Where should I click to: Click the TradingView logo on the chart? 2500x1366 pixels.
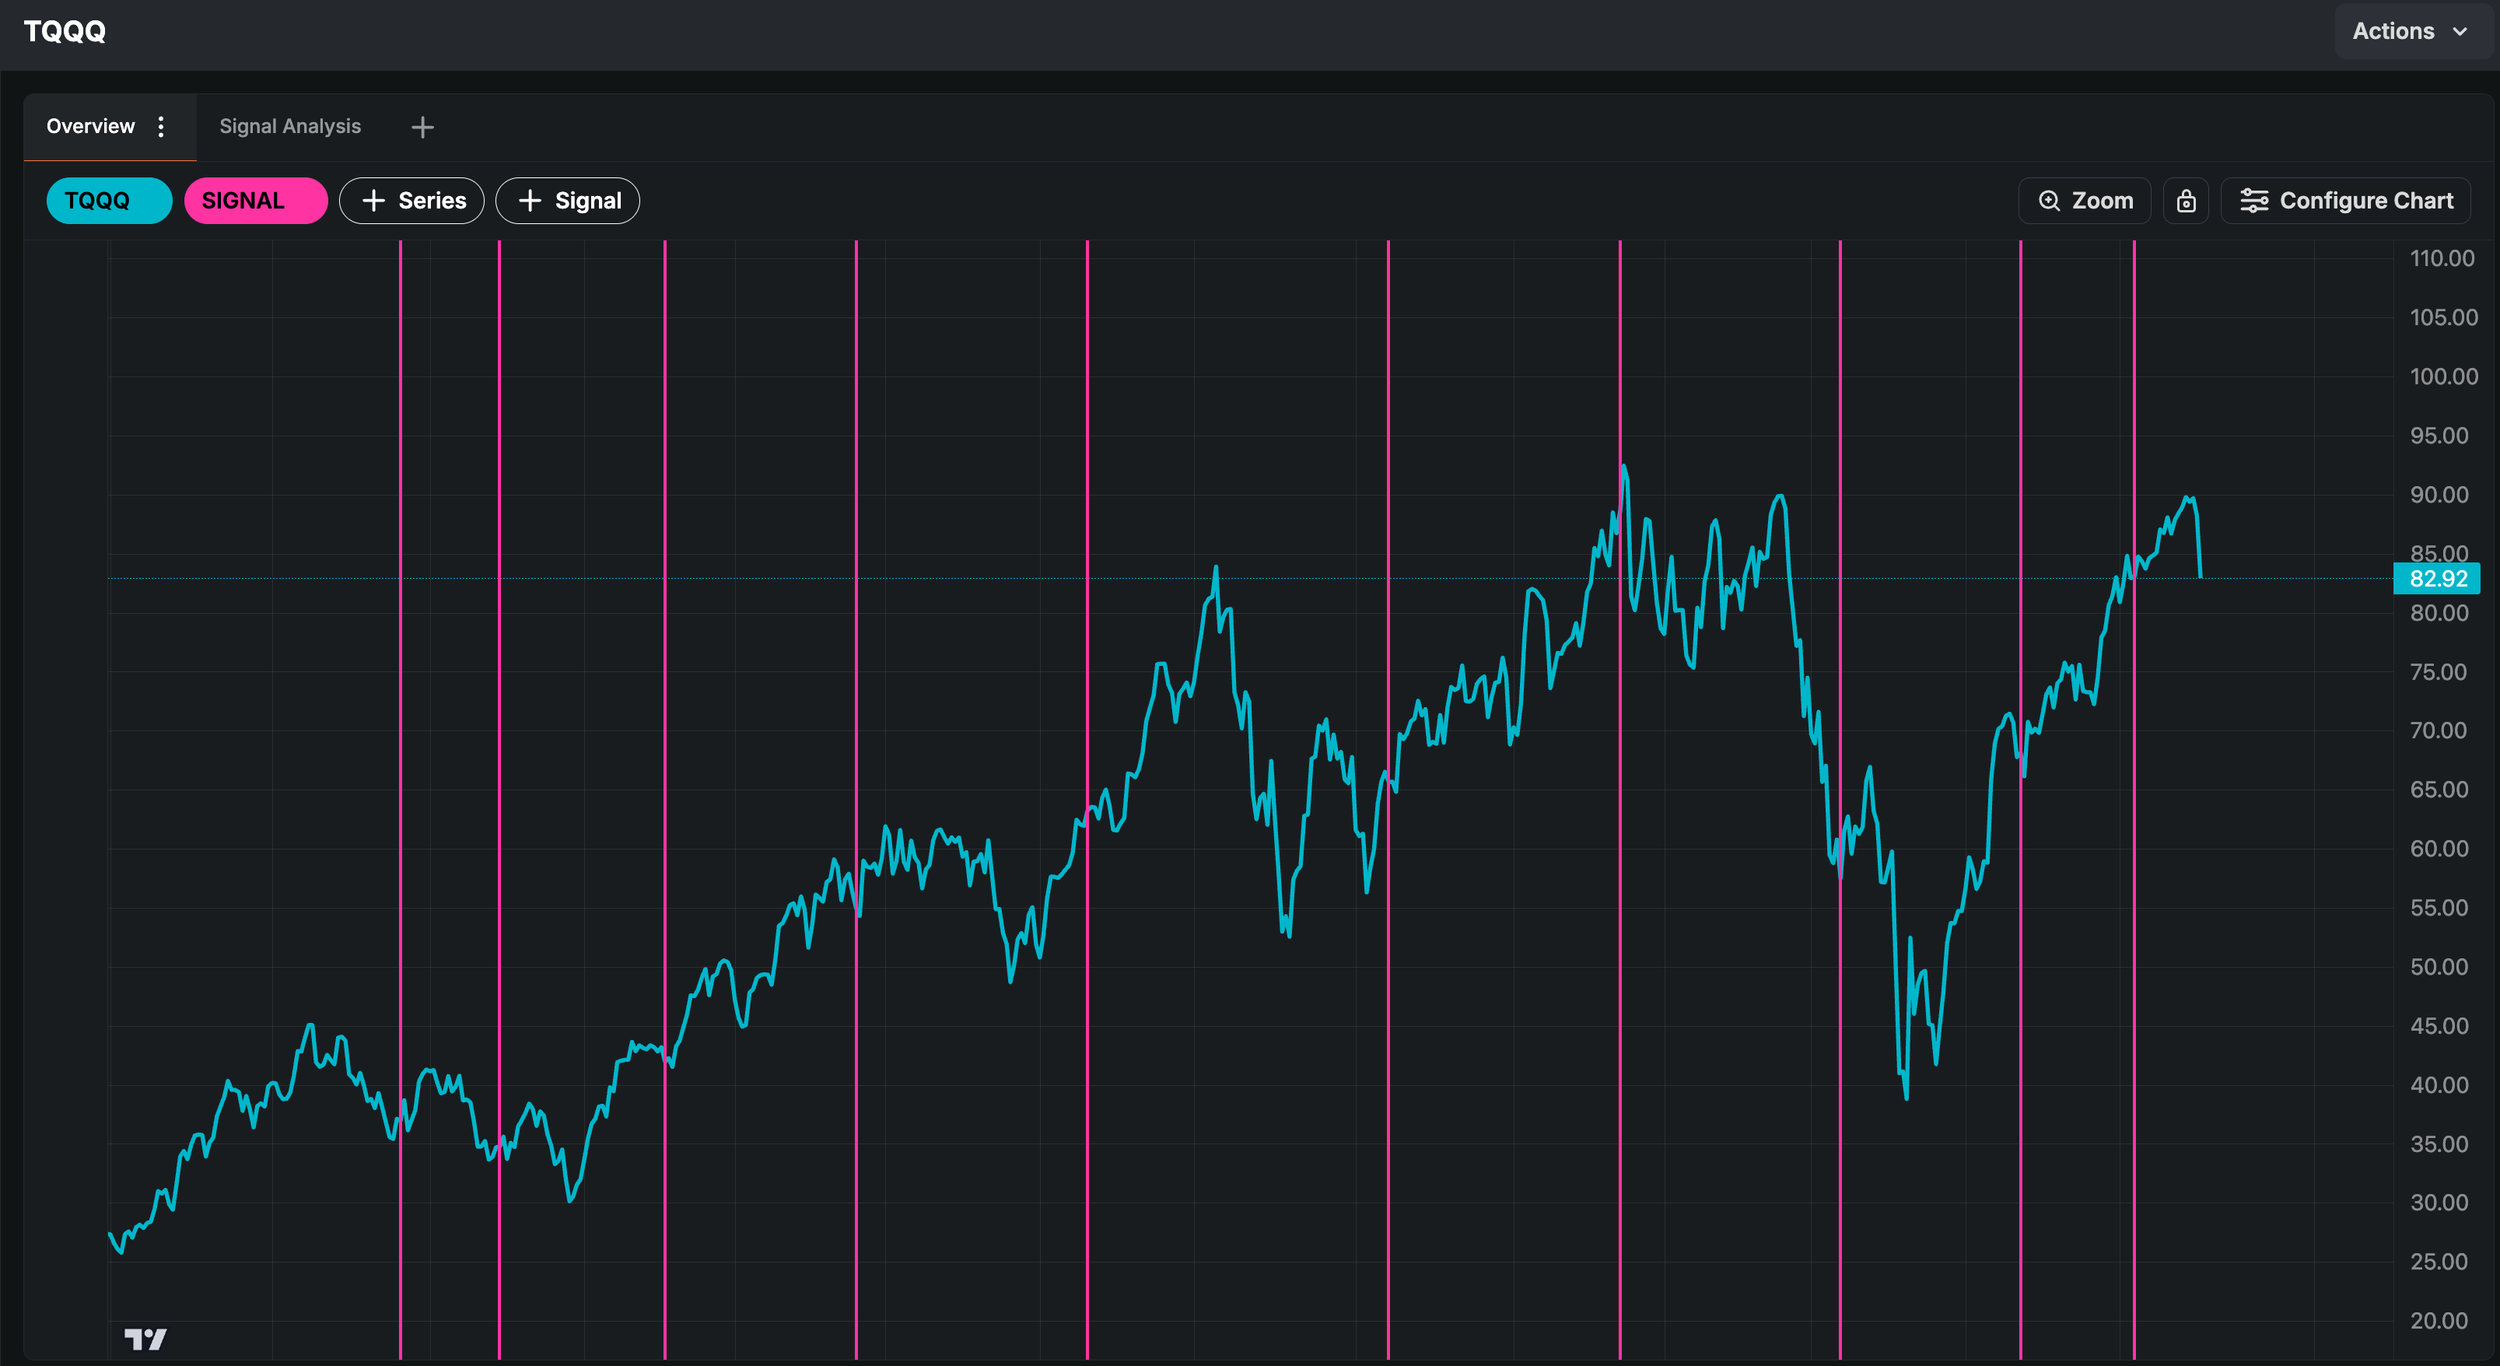(x=145, y=1339)
